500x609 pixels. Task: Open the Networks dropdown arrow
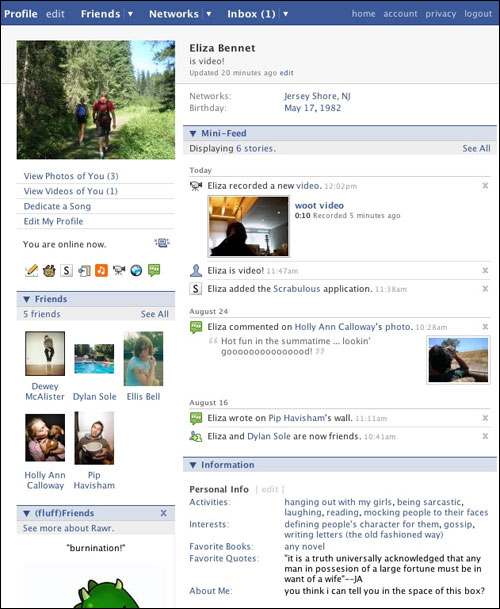[x=209, y=14]
